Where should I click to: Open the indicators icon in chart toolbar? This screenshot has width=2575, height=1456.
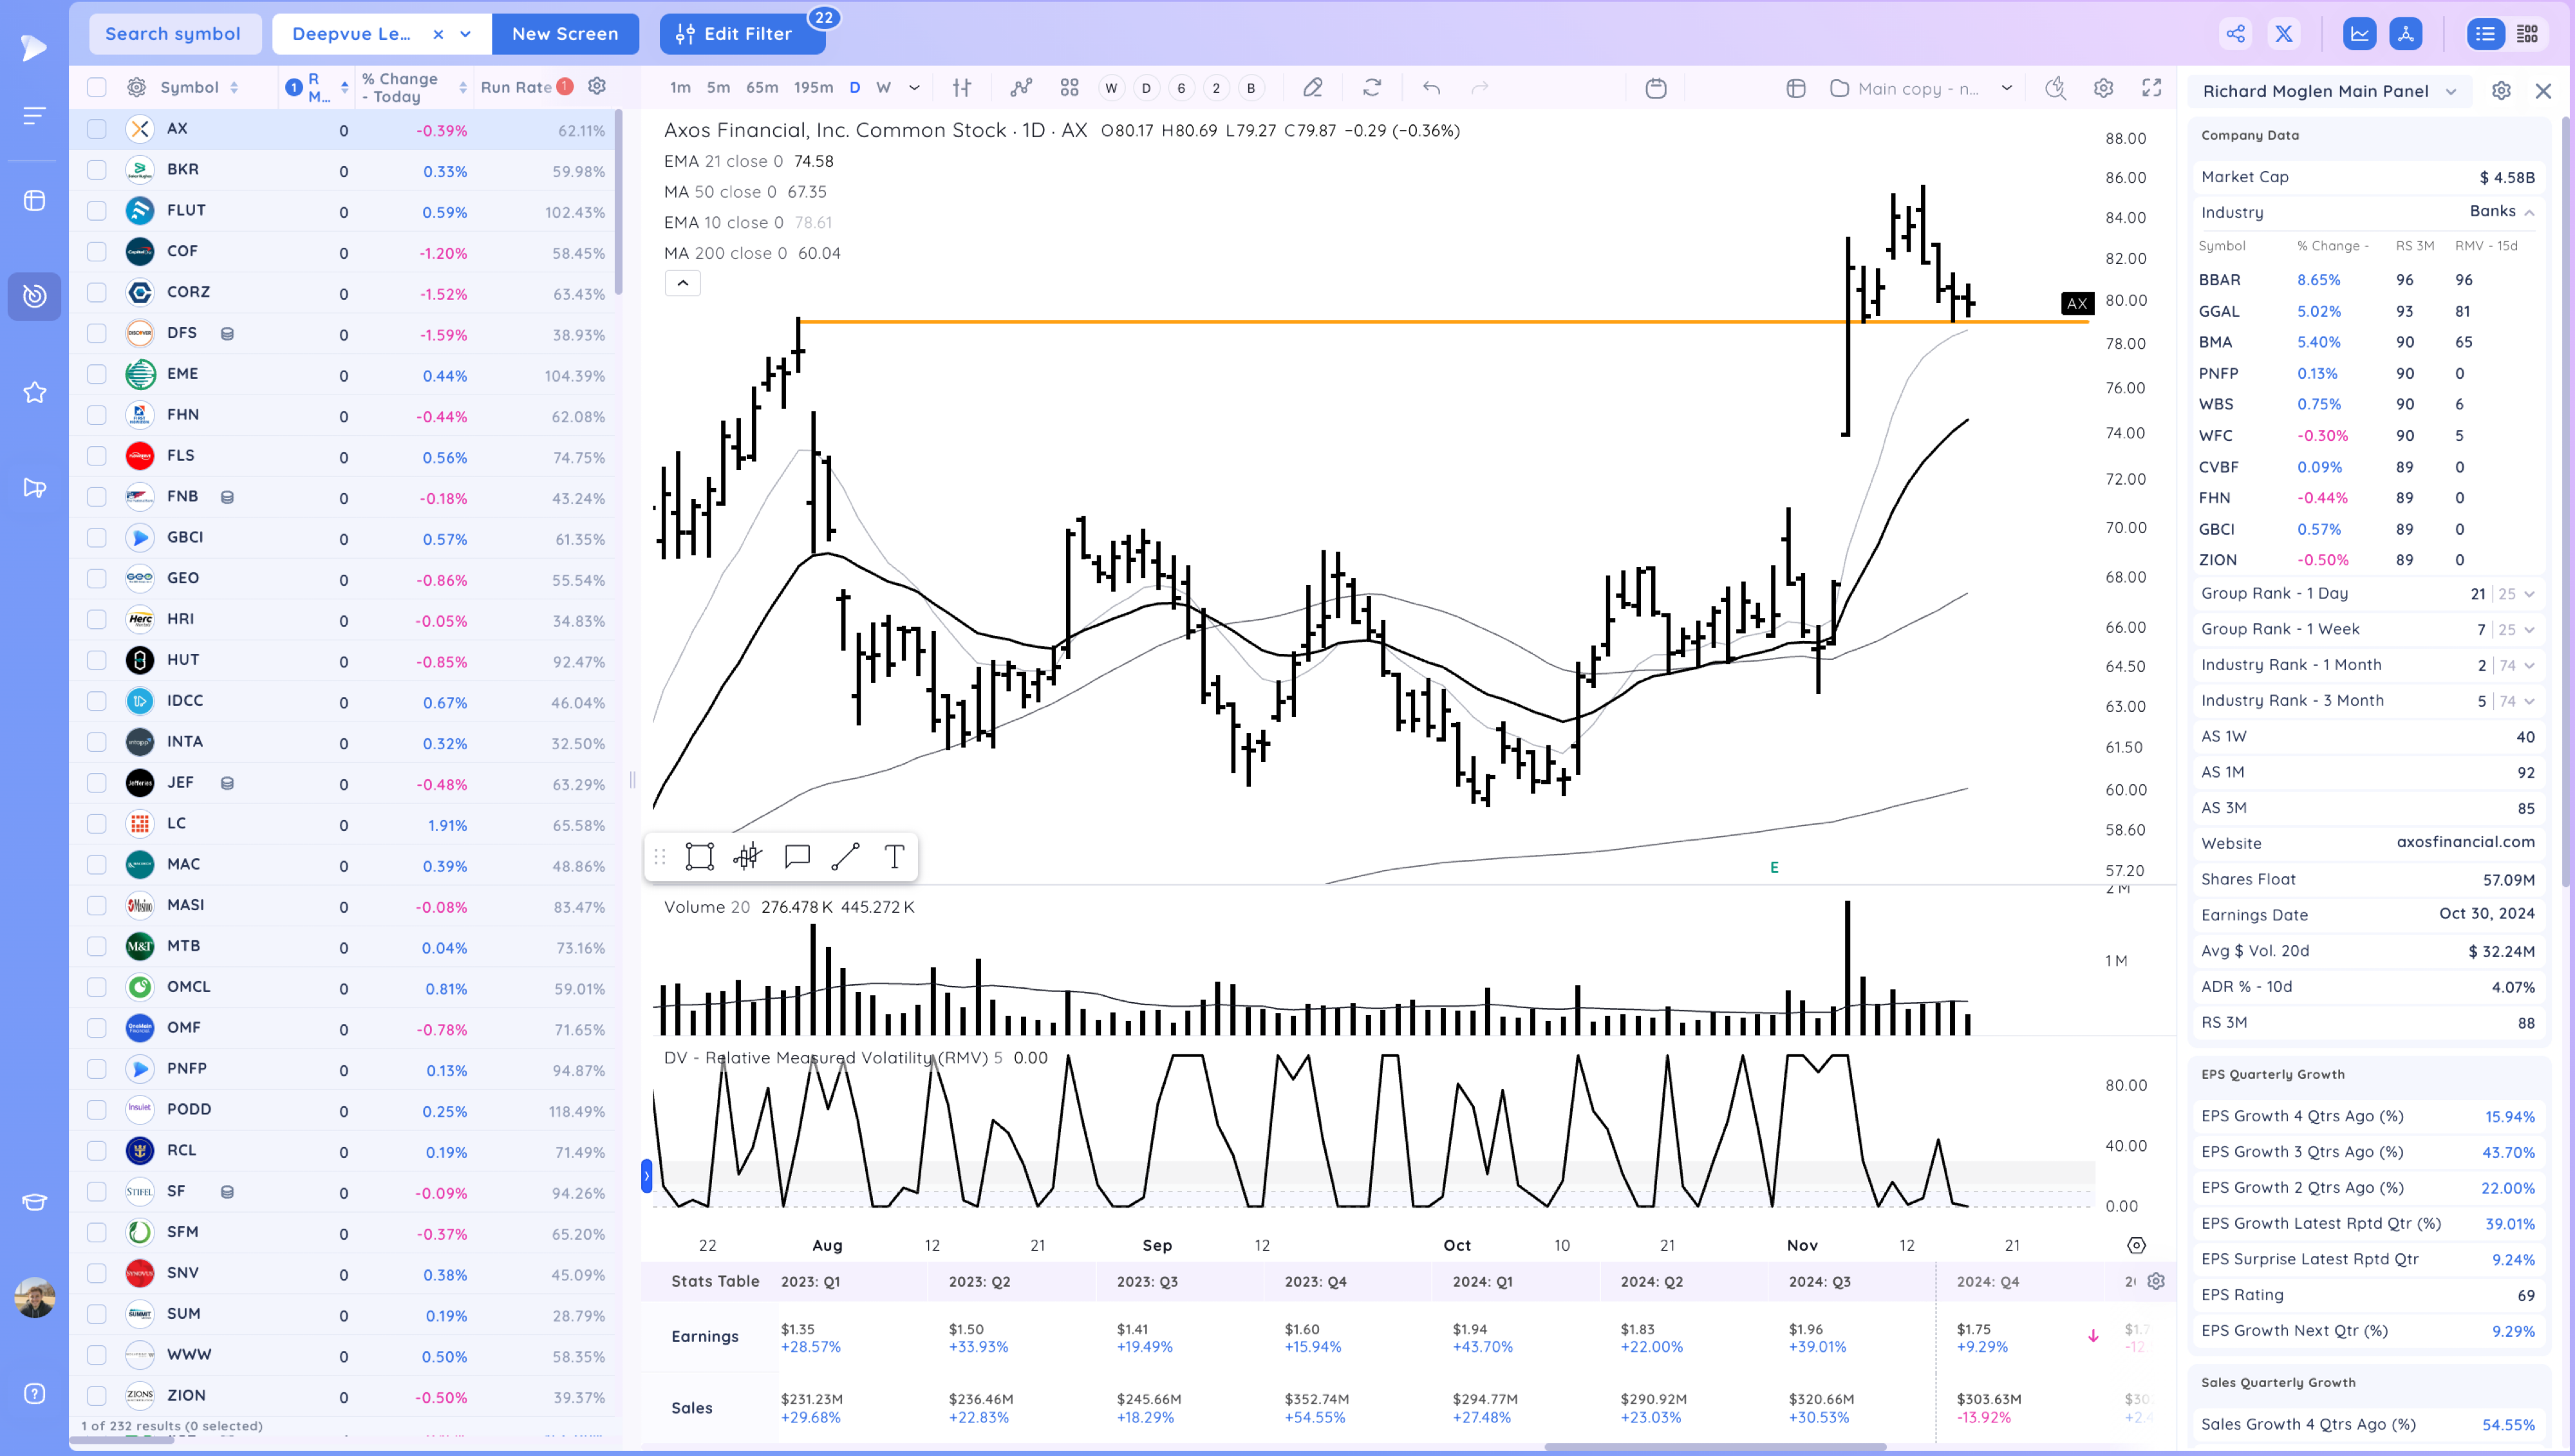[1020, 88]
